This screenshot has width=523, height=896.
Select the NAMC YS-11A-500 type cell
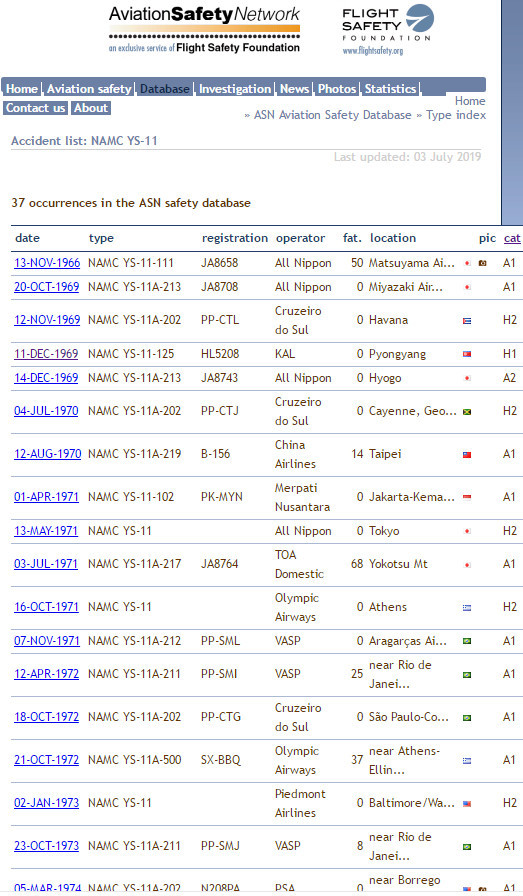(x=134, y=760)
